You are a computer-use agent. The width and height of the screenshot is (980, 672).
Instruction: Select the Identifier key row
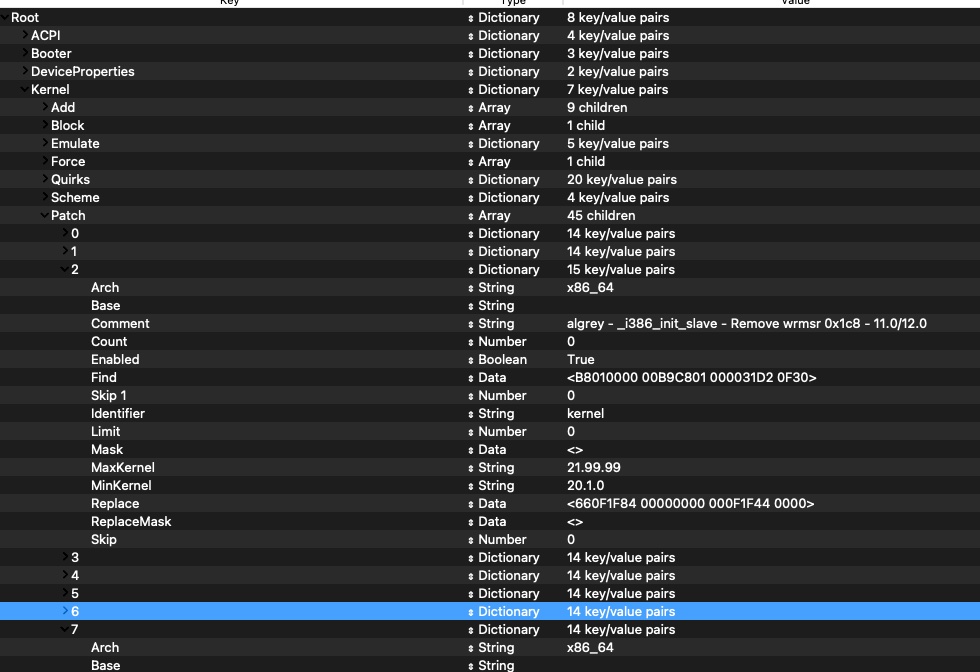click(x=117, y=414)
